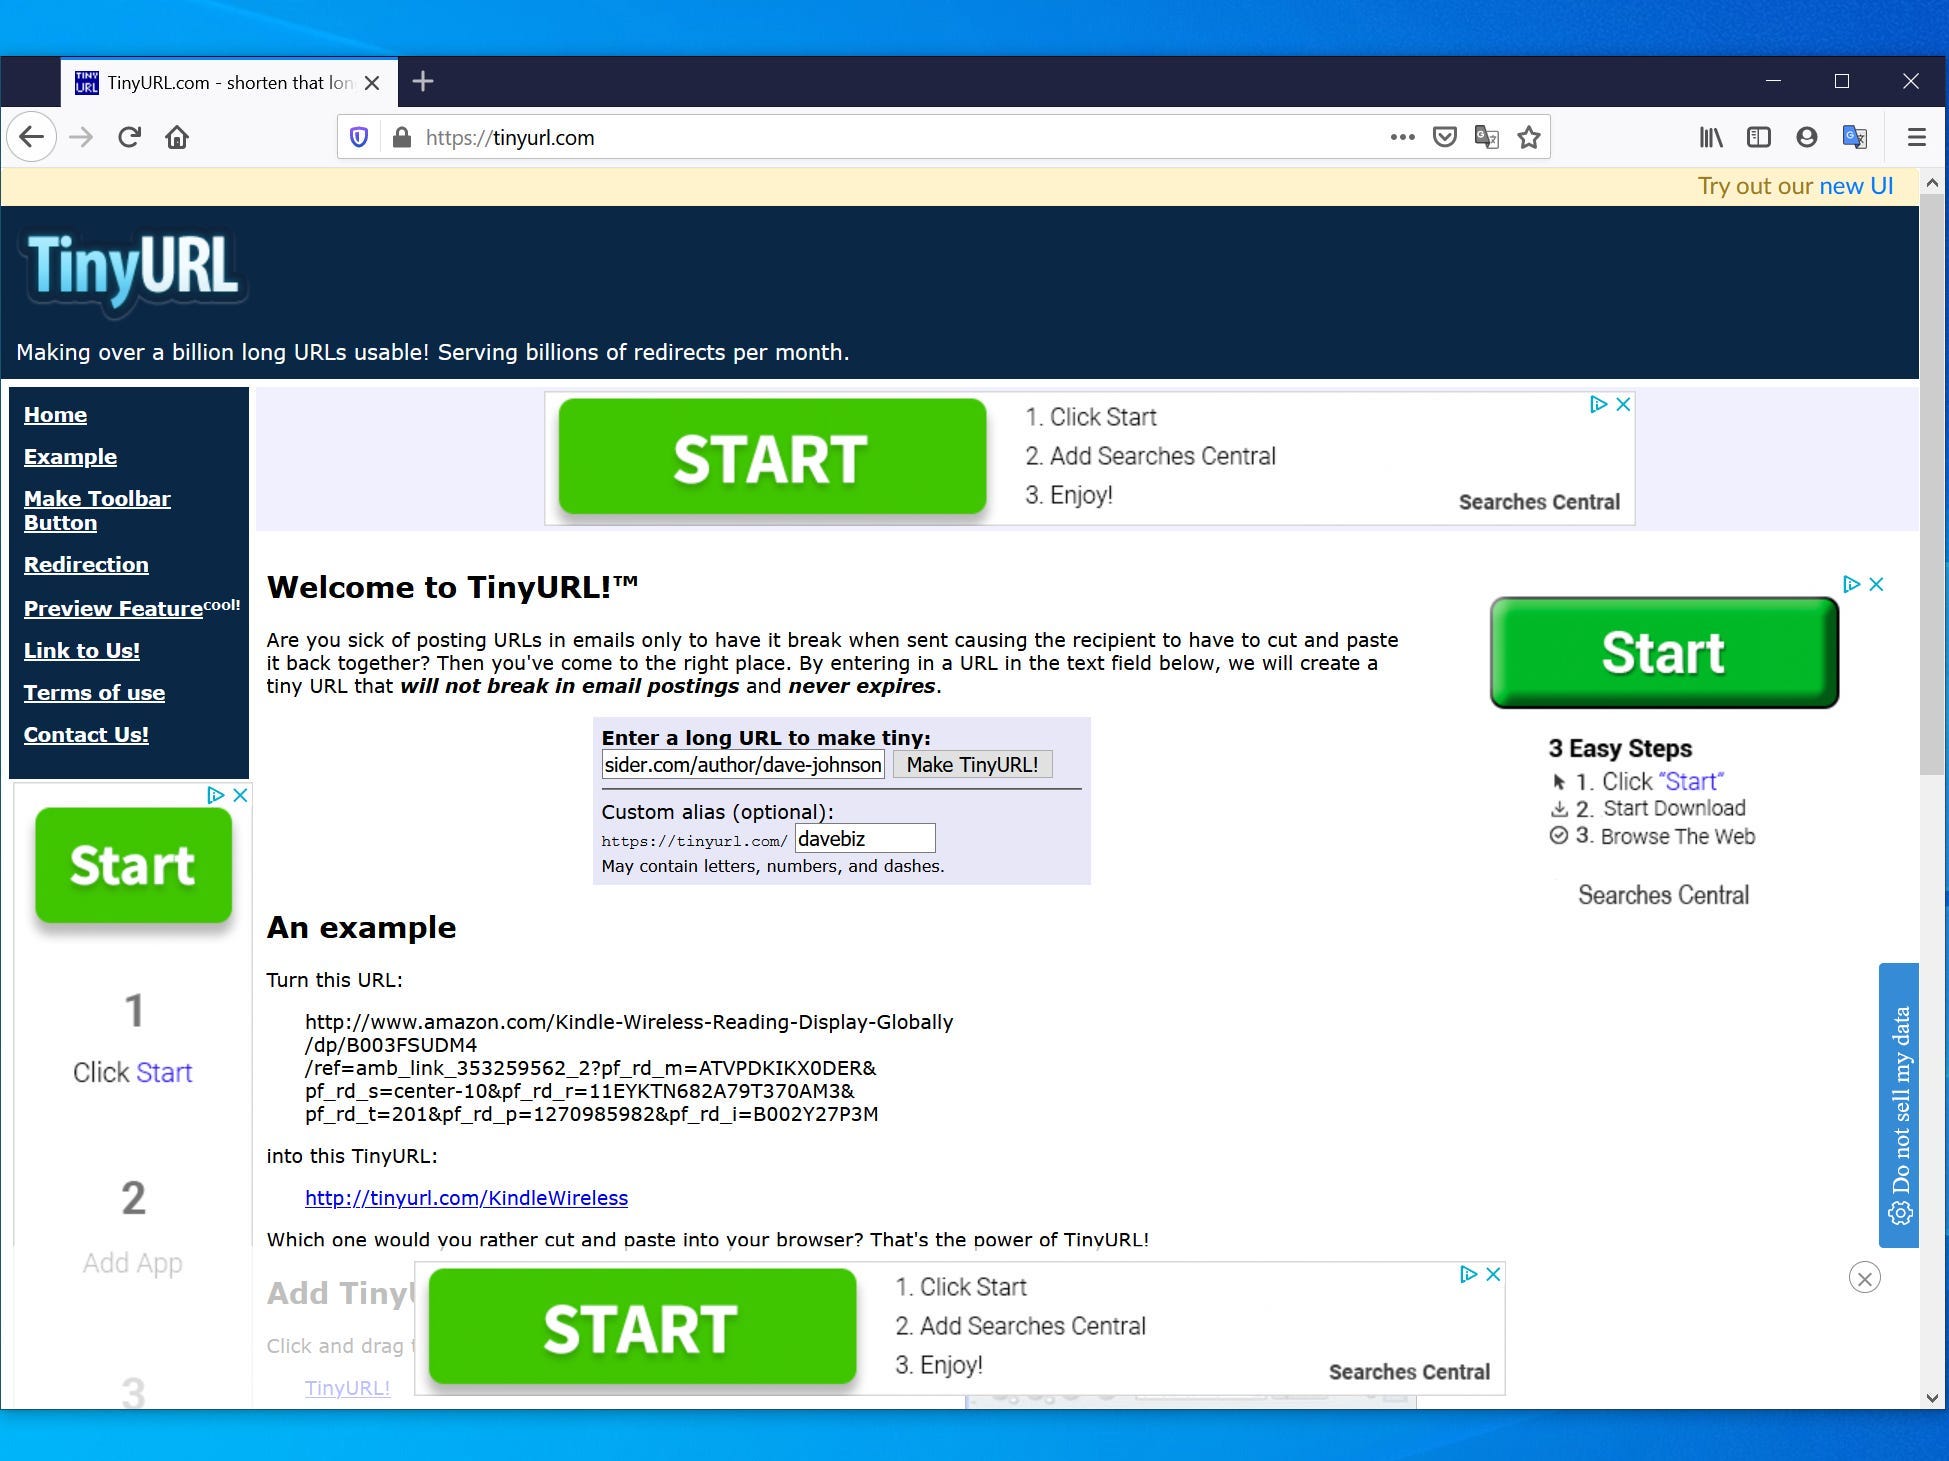The height and width of the screenshot is (1461, 1949).
Task: Click AdChoices icon on right sidebar ad
Action: pos(1851,584)
